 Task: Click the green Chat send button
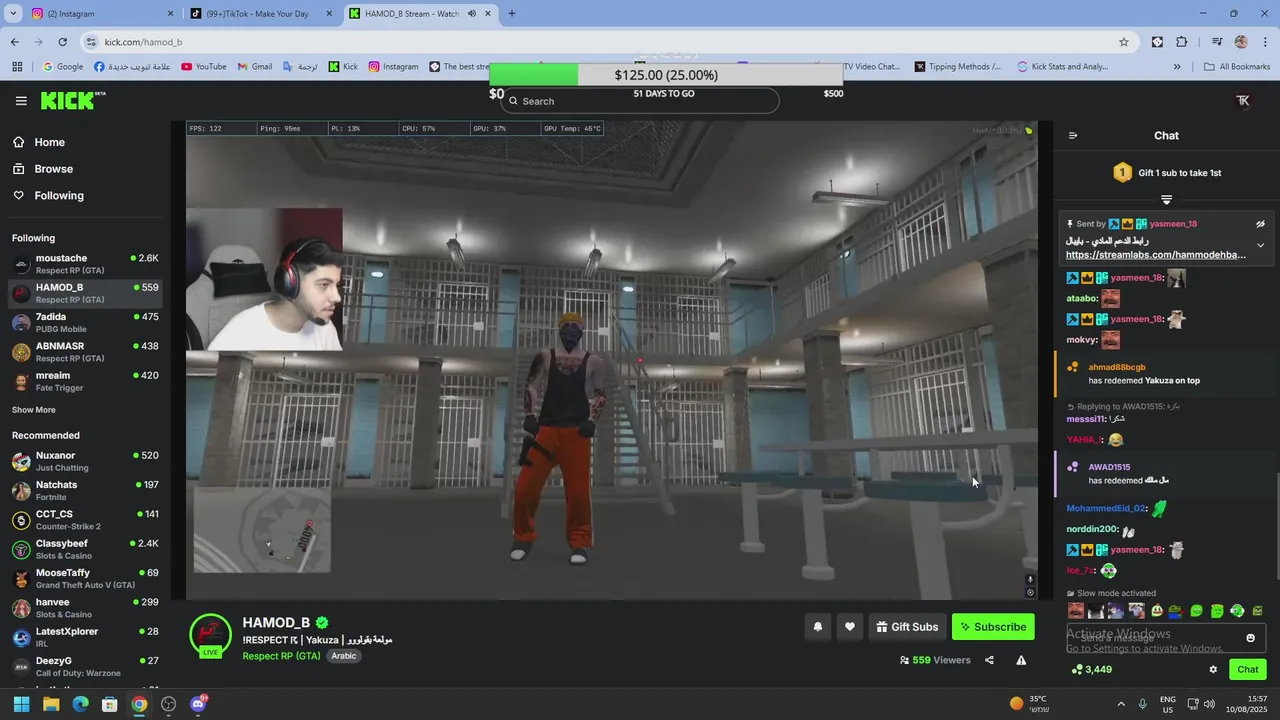[1248, 670]
